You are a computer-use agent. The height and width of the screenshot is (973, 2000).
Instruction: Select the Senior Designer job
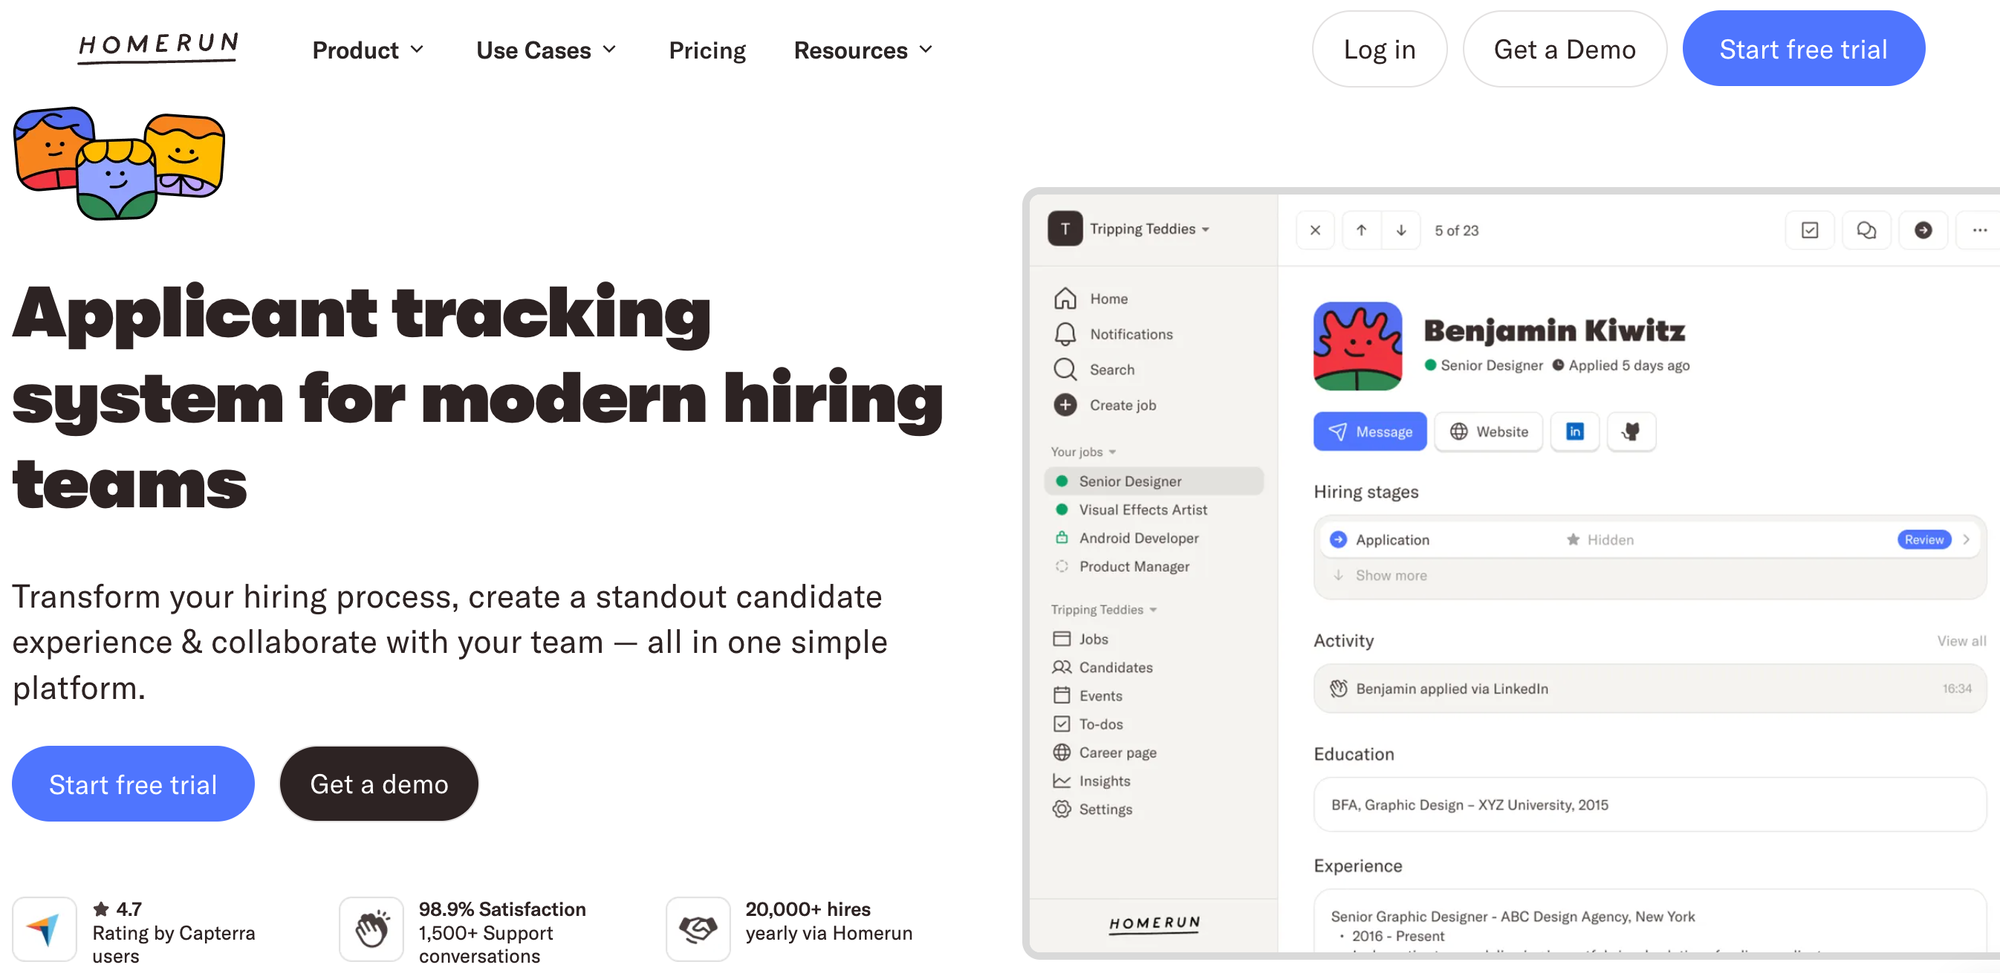(x=1128, y=481)
